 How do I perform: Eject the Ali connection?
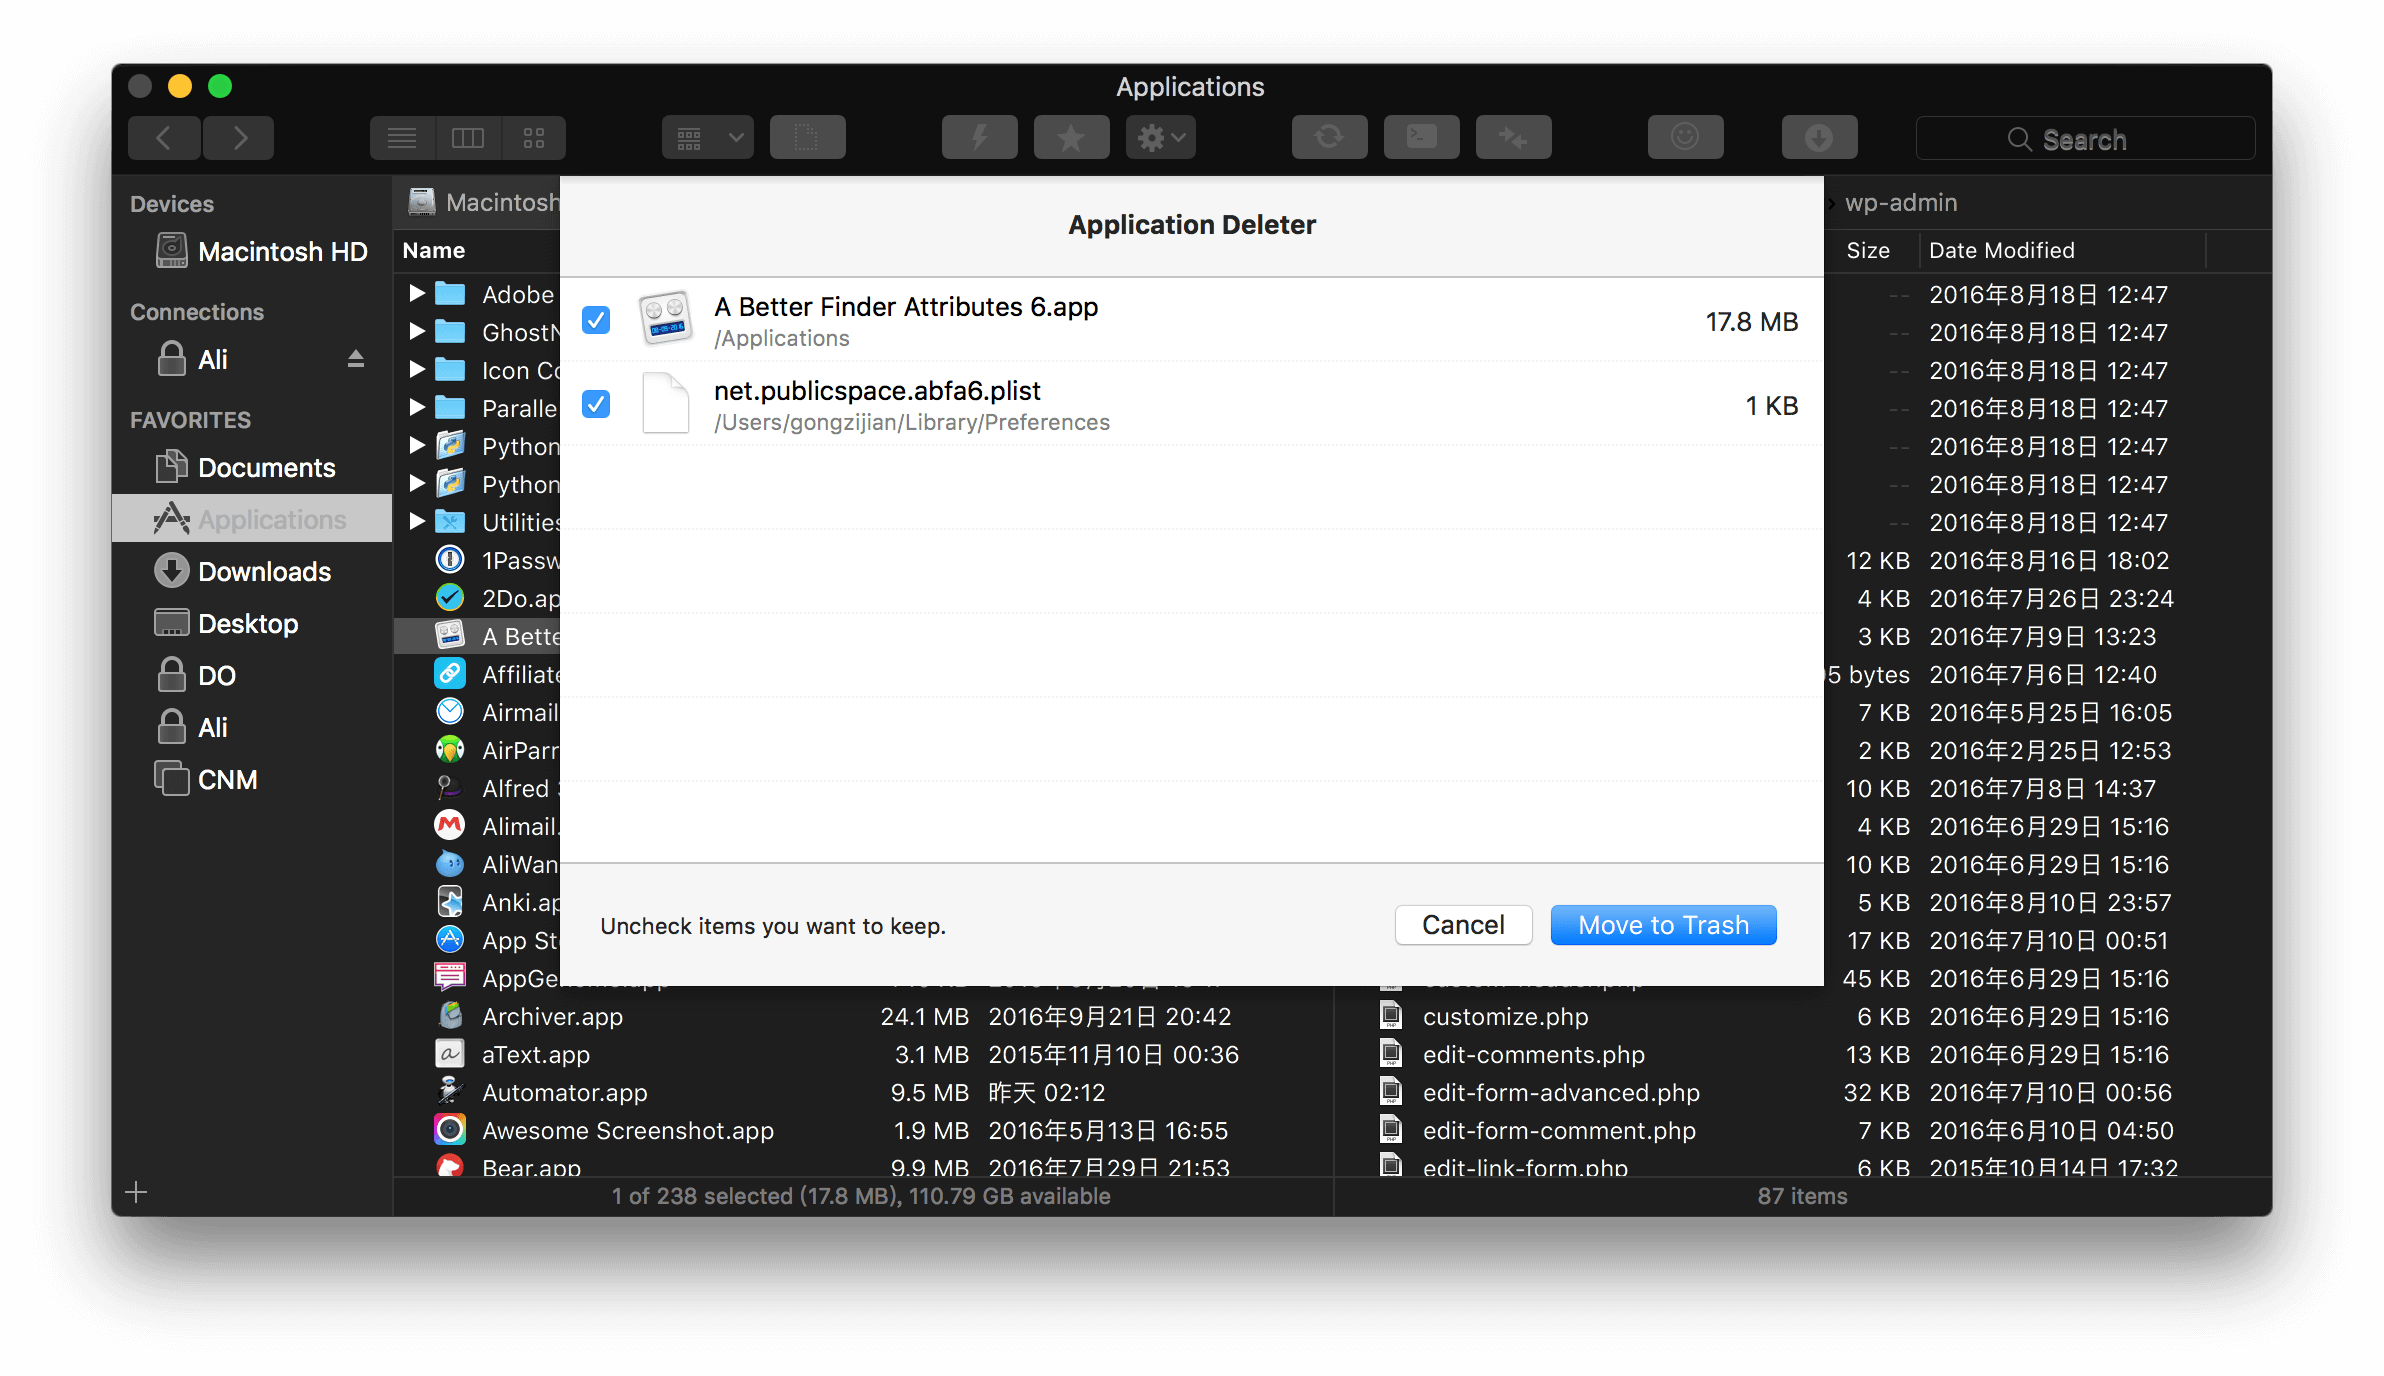tap(355, 359)
